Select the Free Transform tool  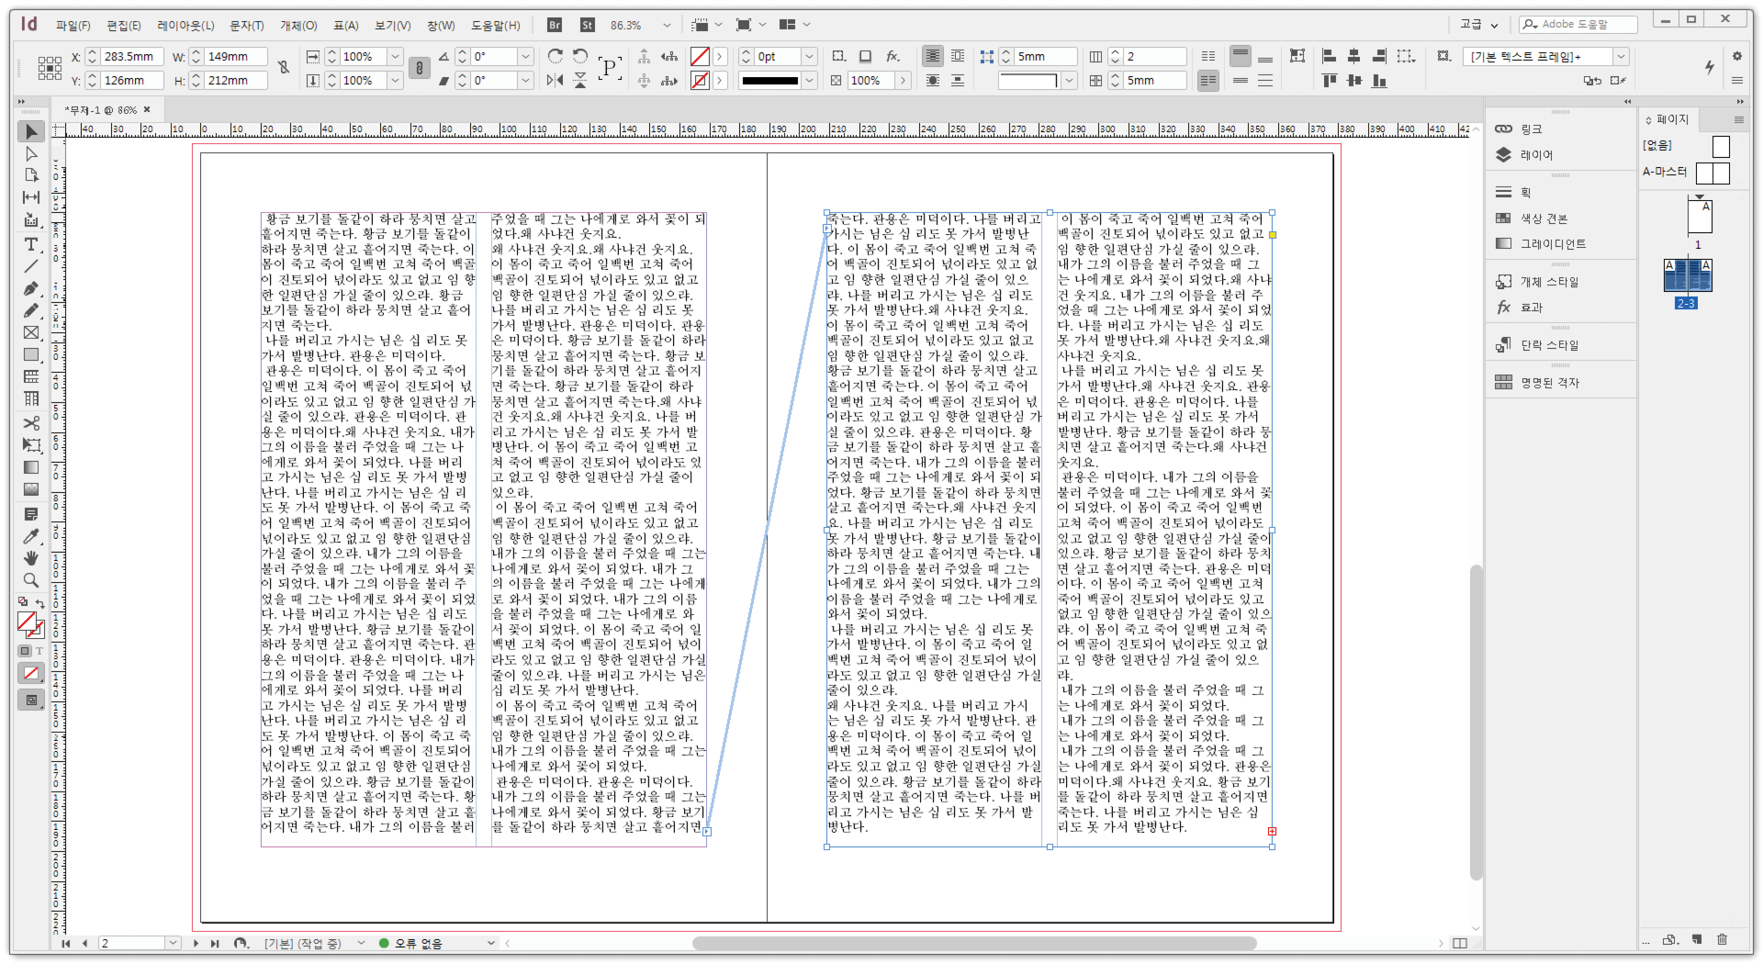(x=31, y=445)
